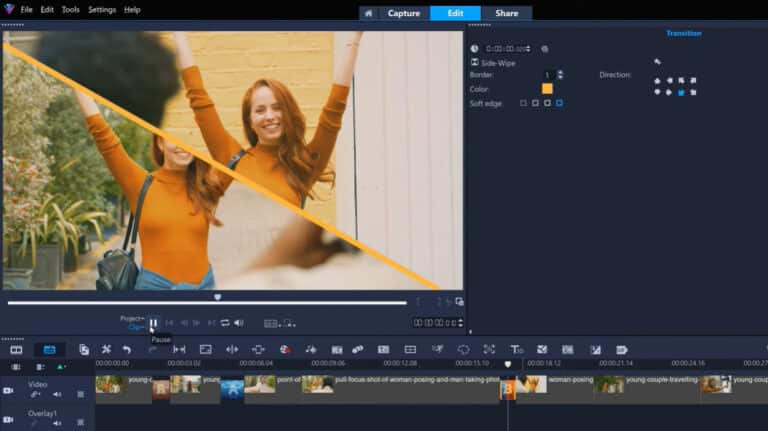Switch to the Share tab
This screenshot has width=768, height=431.
pos(506,13)
